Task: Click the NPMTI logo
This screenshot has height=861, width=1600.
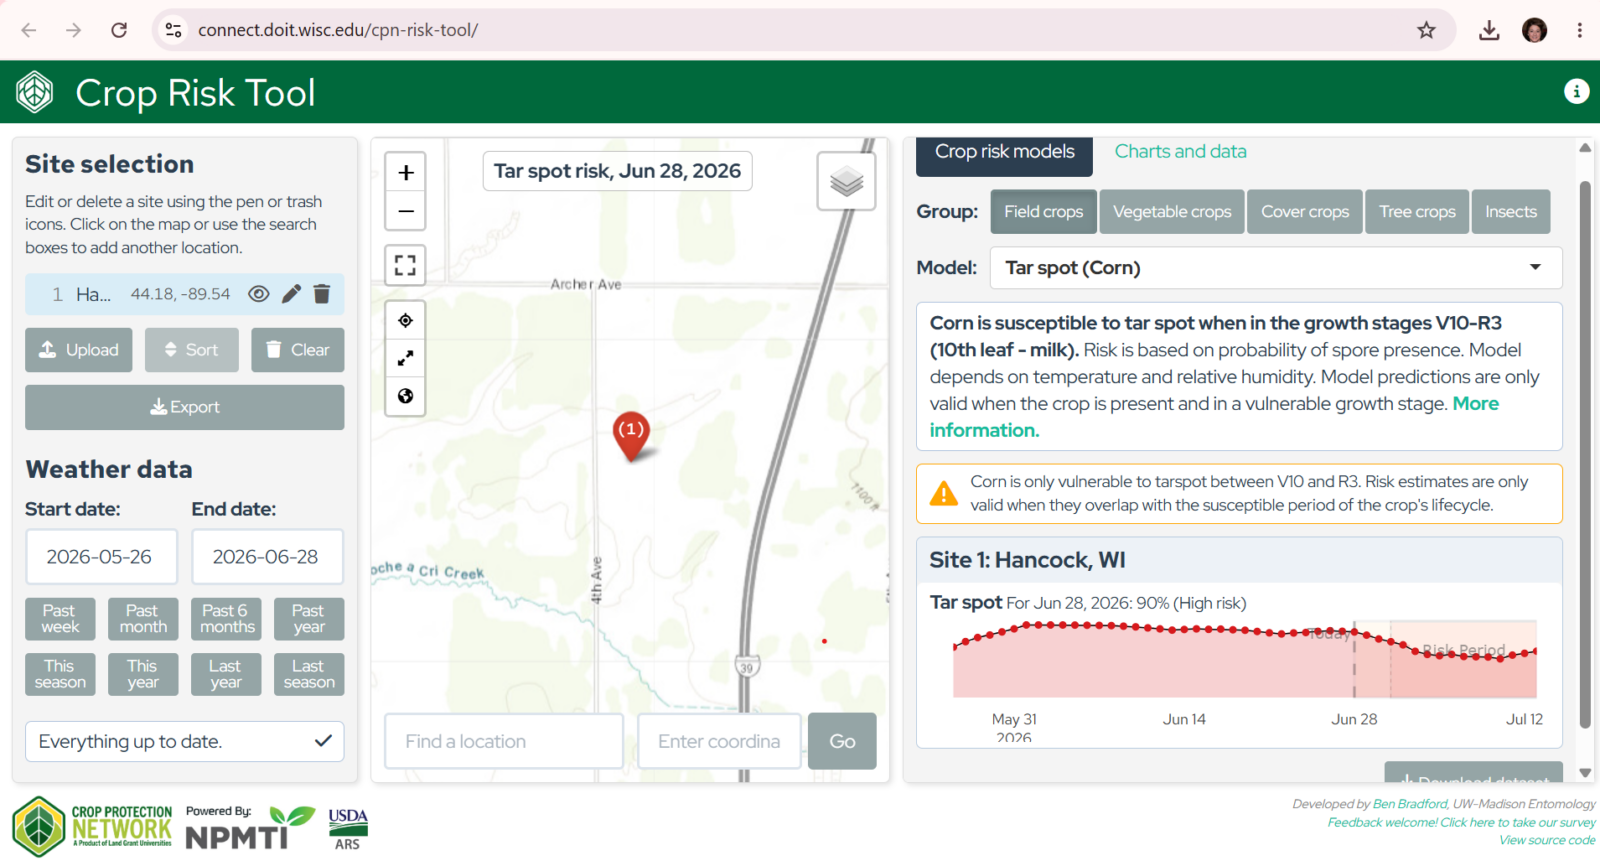Action: (249, 827)
